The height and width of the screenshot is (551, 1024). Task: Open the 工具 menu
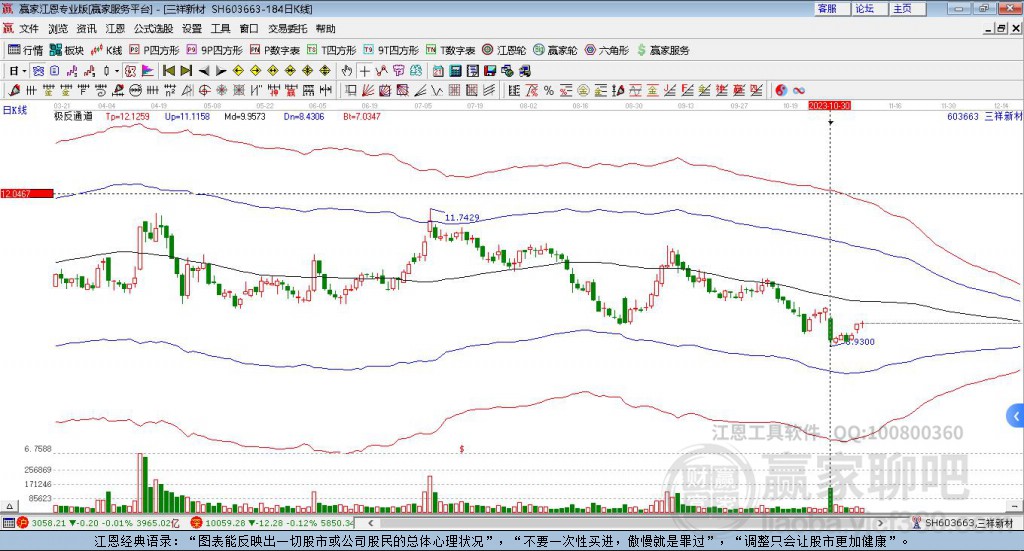coord(220,29)
